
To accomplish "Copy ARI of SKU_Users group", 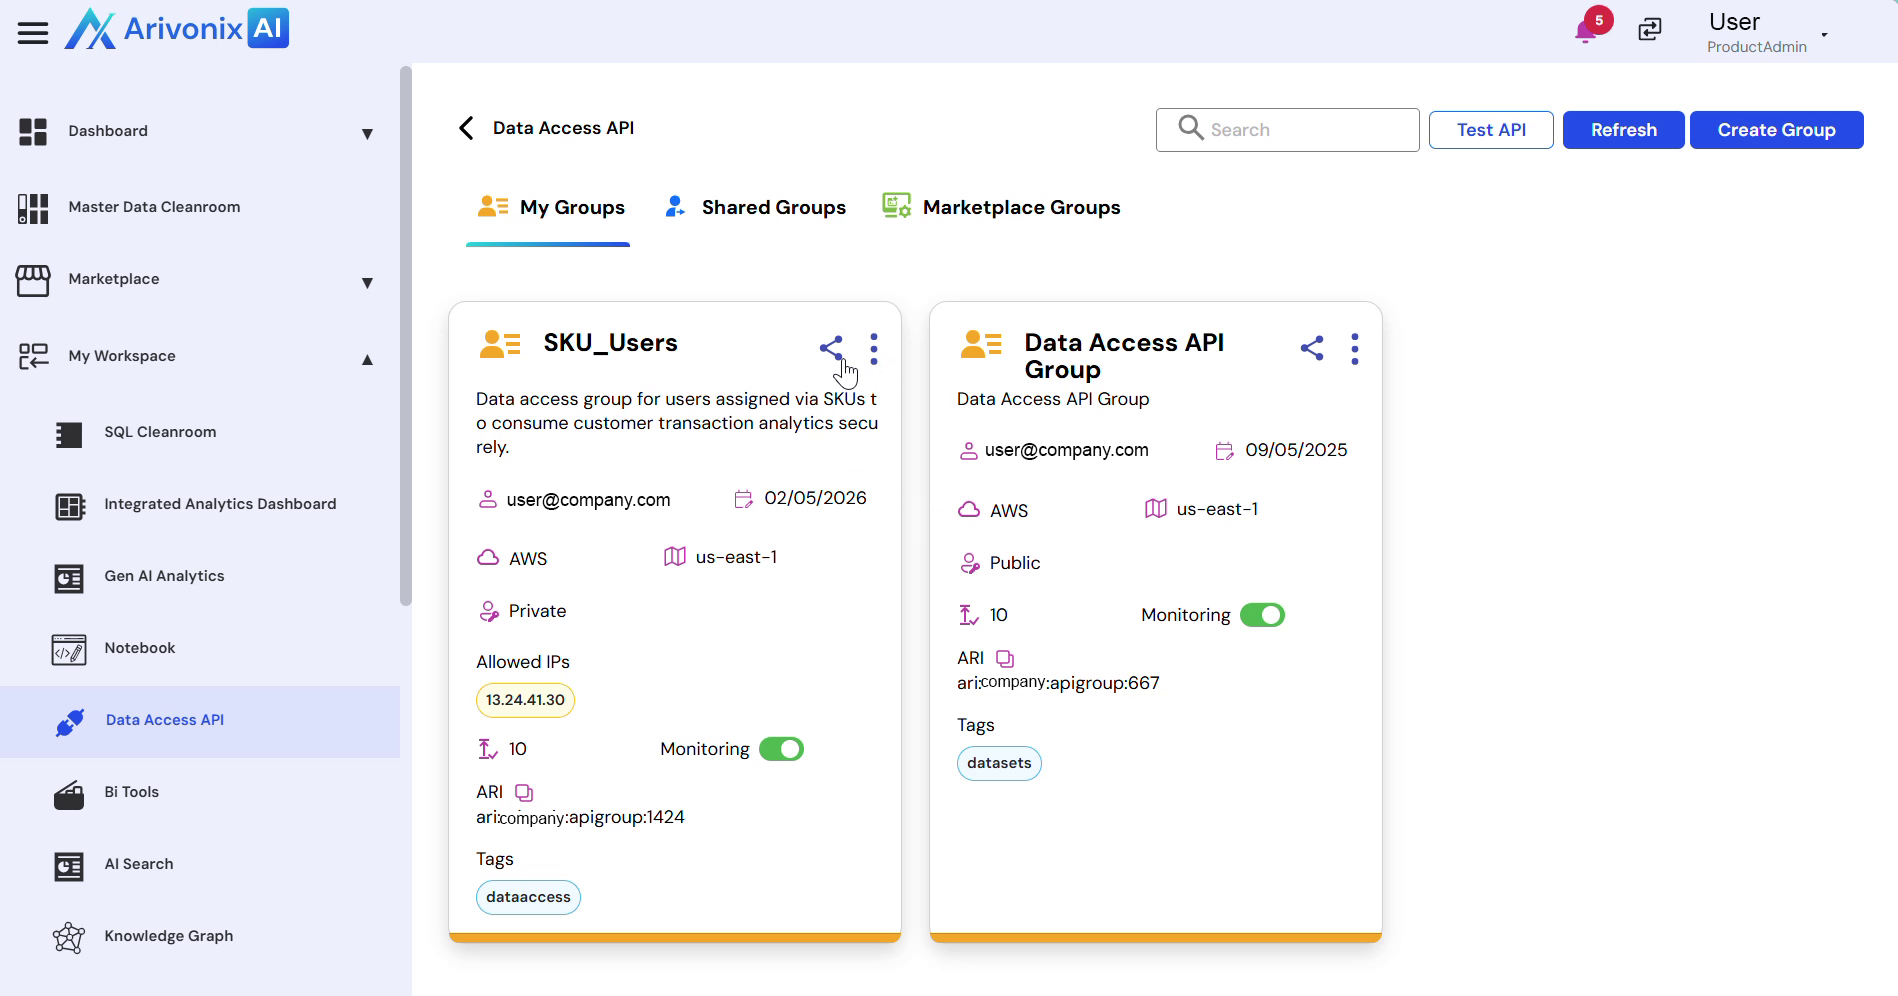I will click(x=524, y=793).
